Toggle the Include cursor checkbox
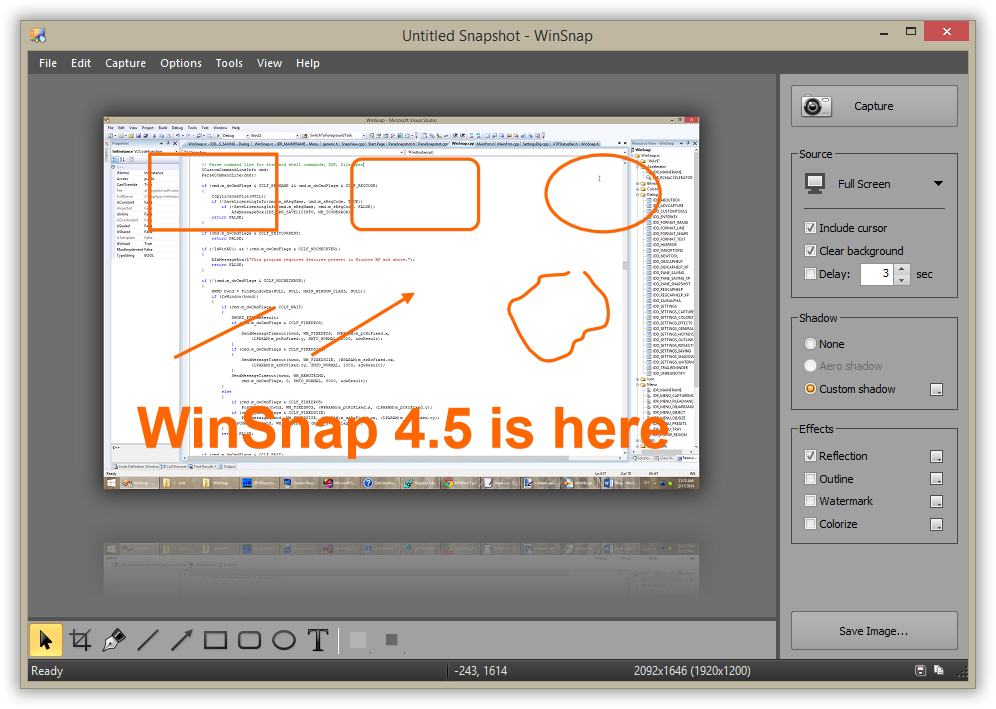The image size is (996, 709). 811,227
